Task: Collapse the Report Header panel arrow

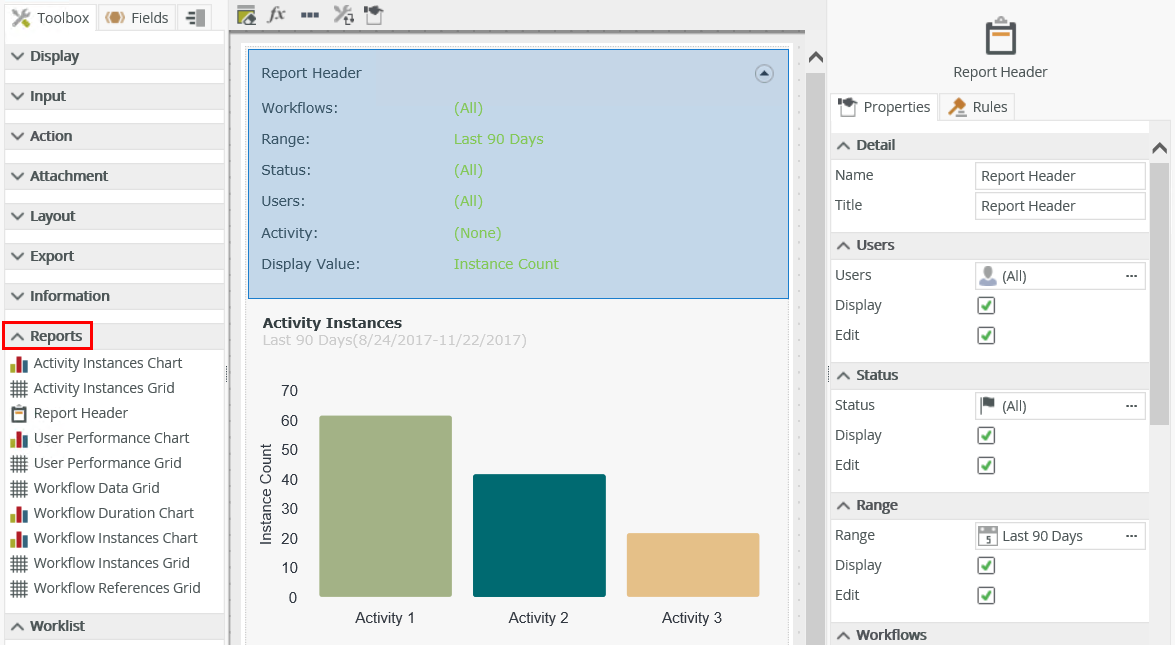Action: coord(764,73)
